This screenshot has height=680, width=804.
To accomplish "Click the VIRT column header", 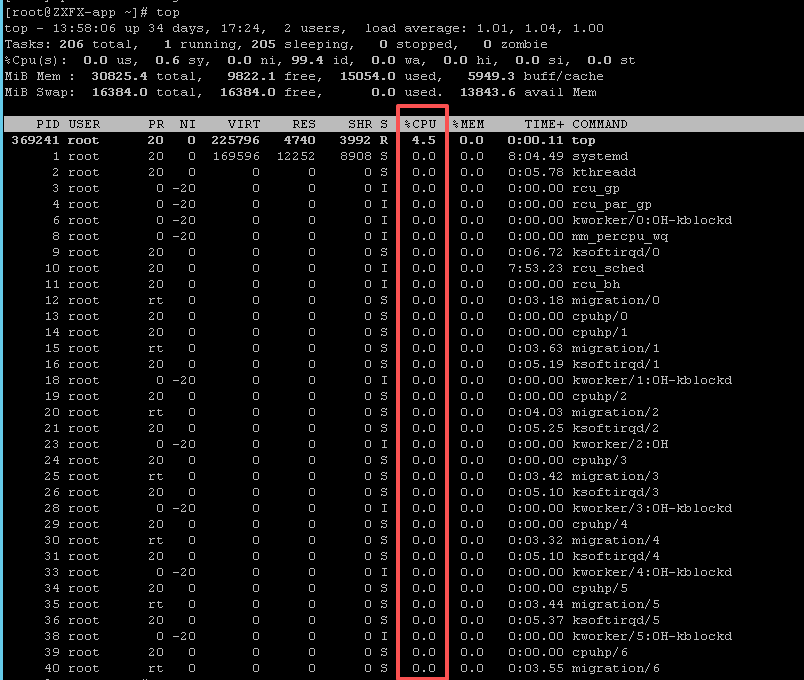I will (244, 124).
